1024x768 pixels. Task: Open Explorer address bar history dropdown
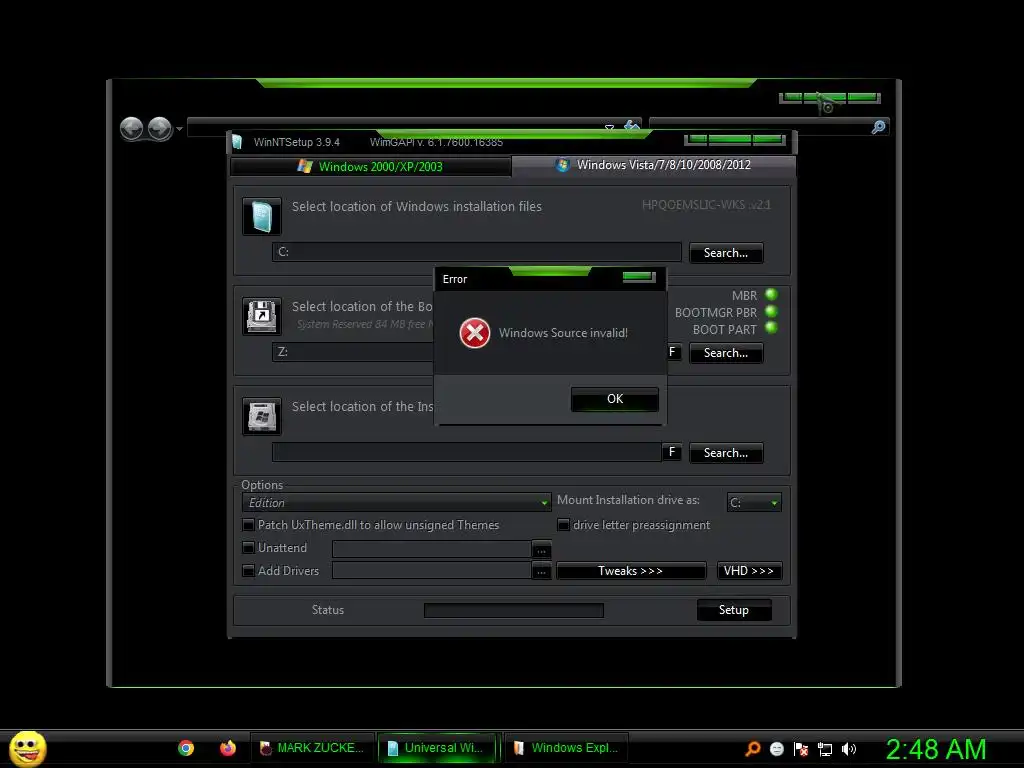coord(609,127)
